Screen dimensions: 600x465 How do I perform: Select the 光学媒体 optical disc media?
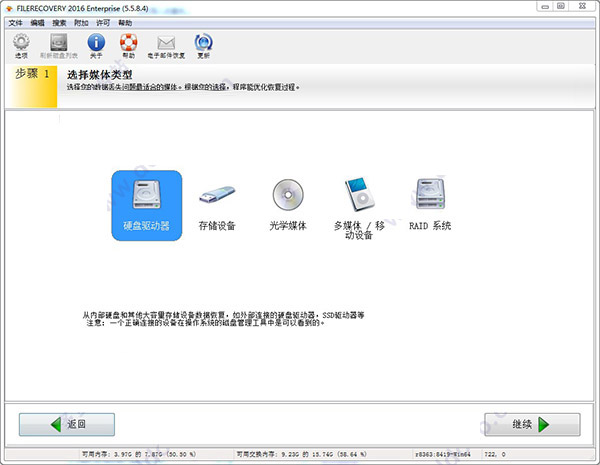(288, 206)
